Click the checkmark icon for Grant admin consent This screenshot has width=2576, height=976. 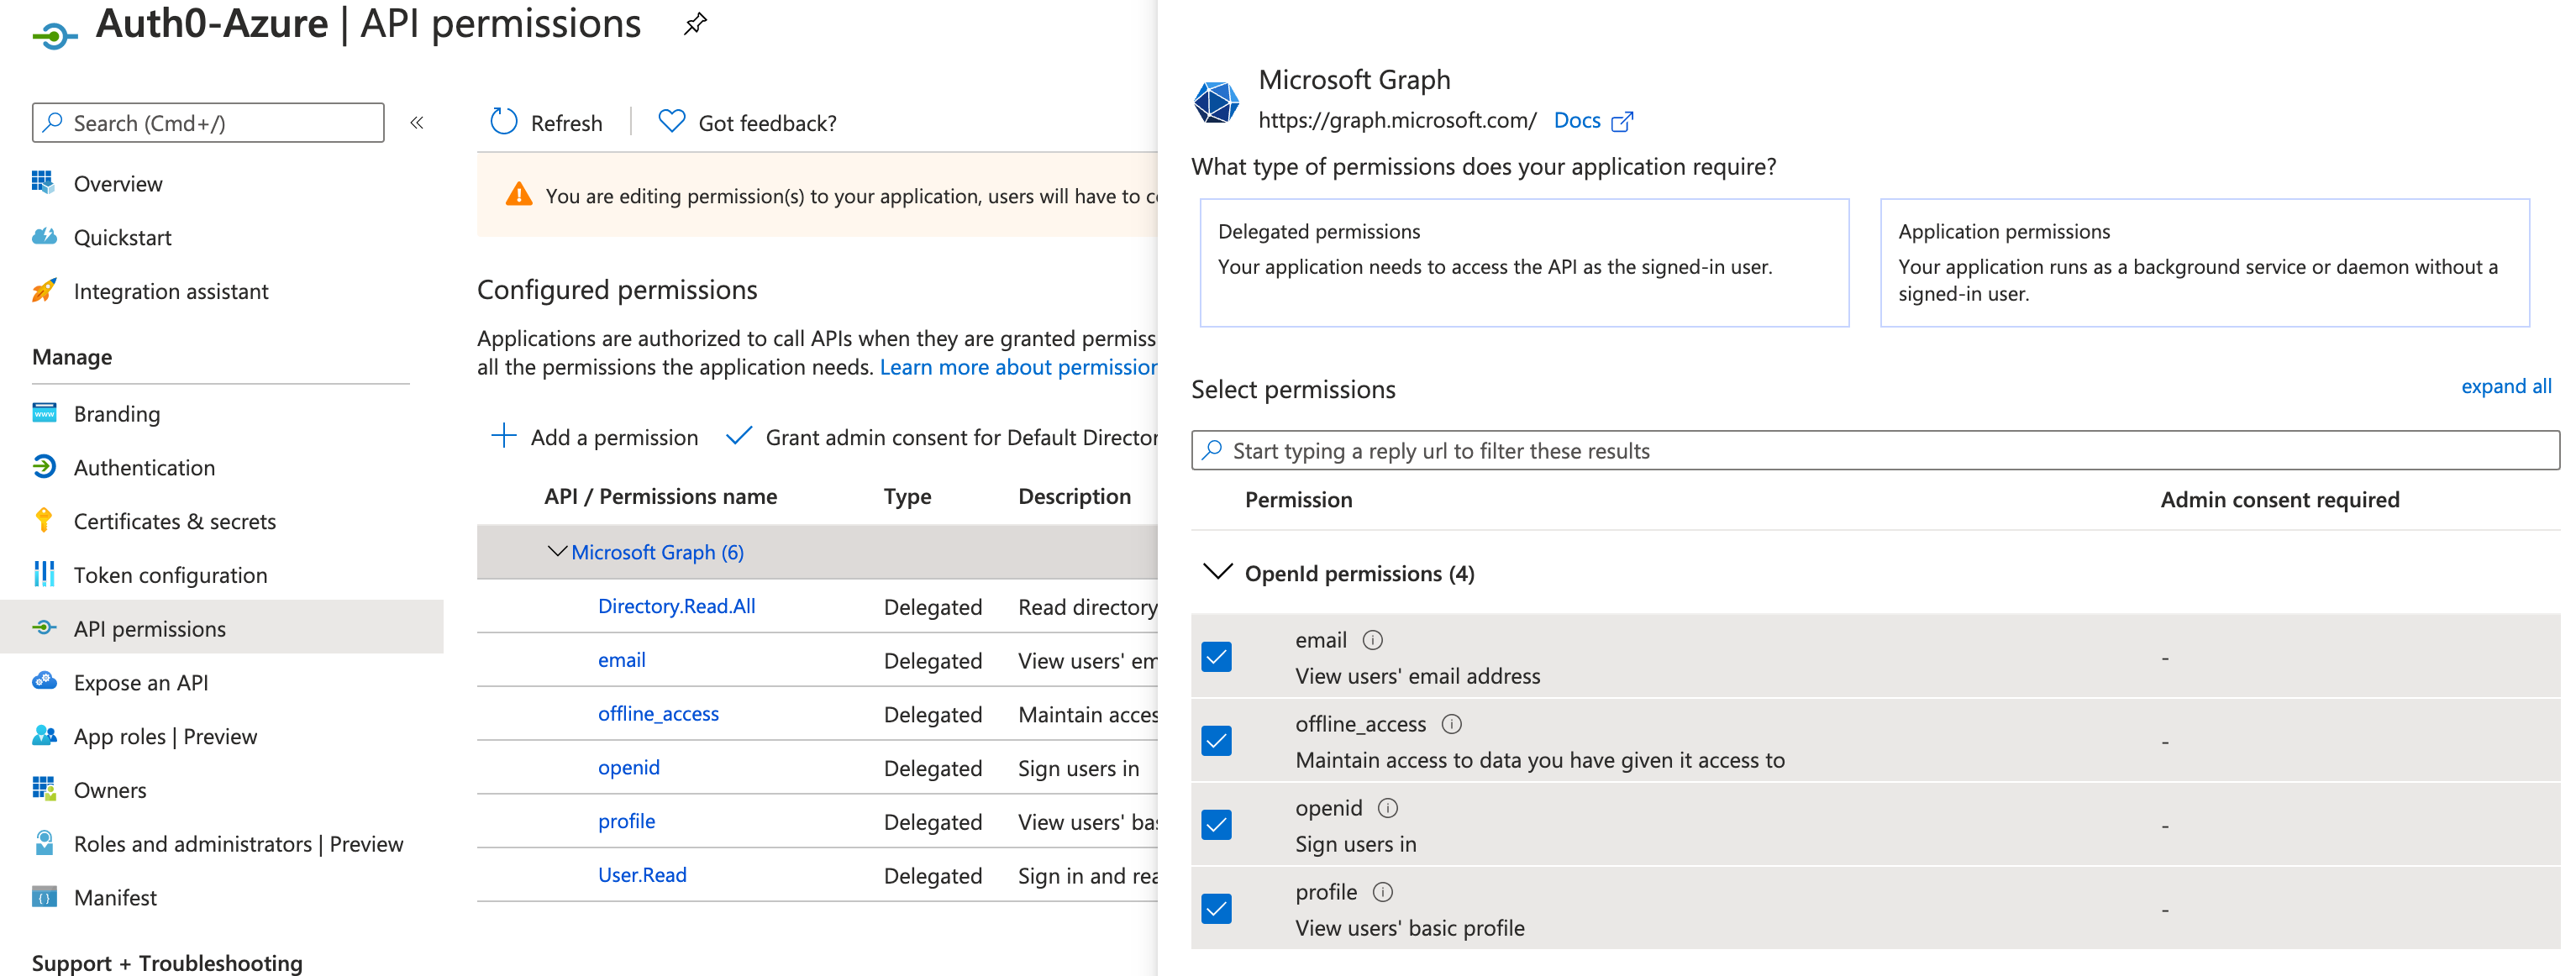point(739,436)
